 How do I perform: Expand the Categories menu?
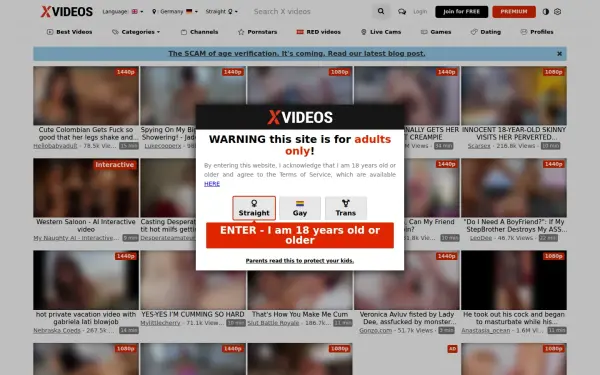(x=136, y=32)
